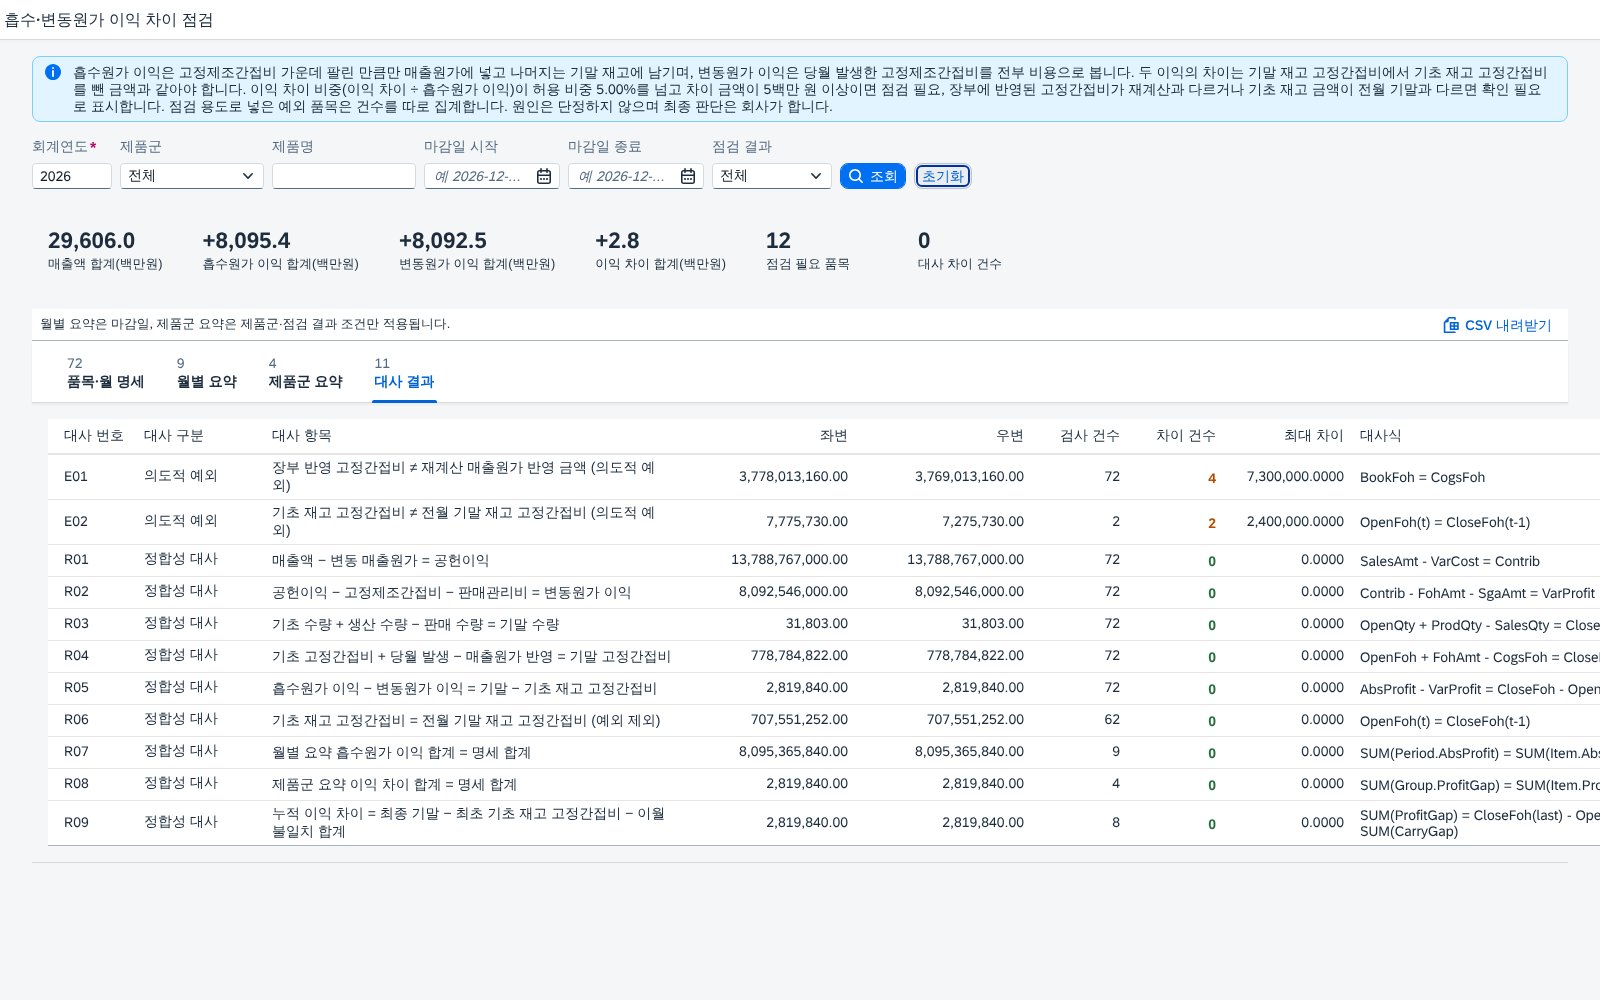Click the 7,300,000.0000 최대 차이 cell
The width and height of the screenshot is (1600, 1000).
(x=1295, y=477)
